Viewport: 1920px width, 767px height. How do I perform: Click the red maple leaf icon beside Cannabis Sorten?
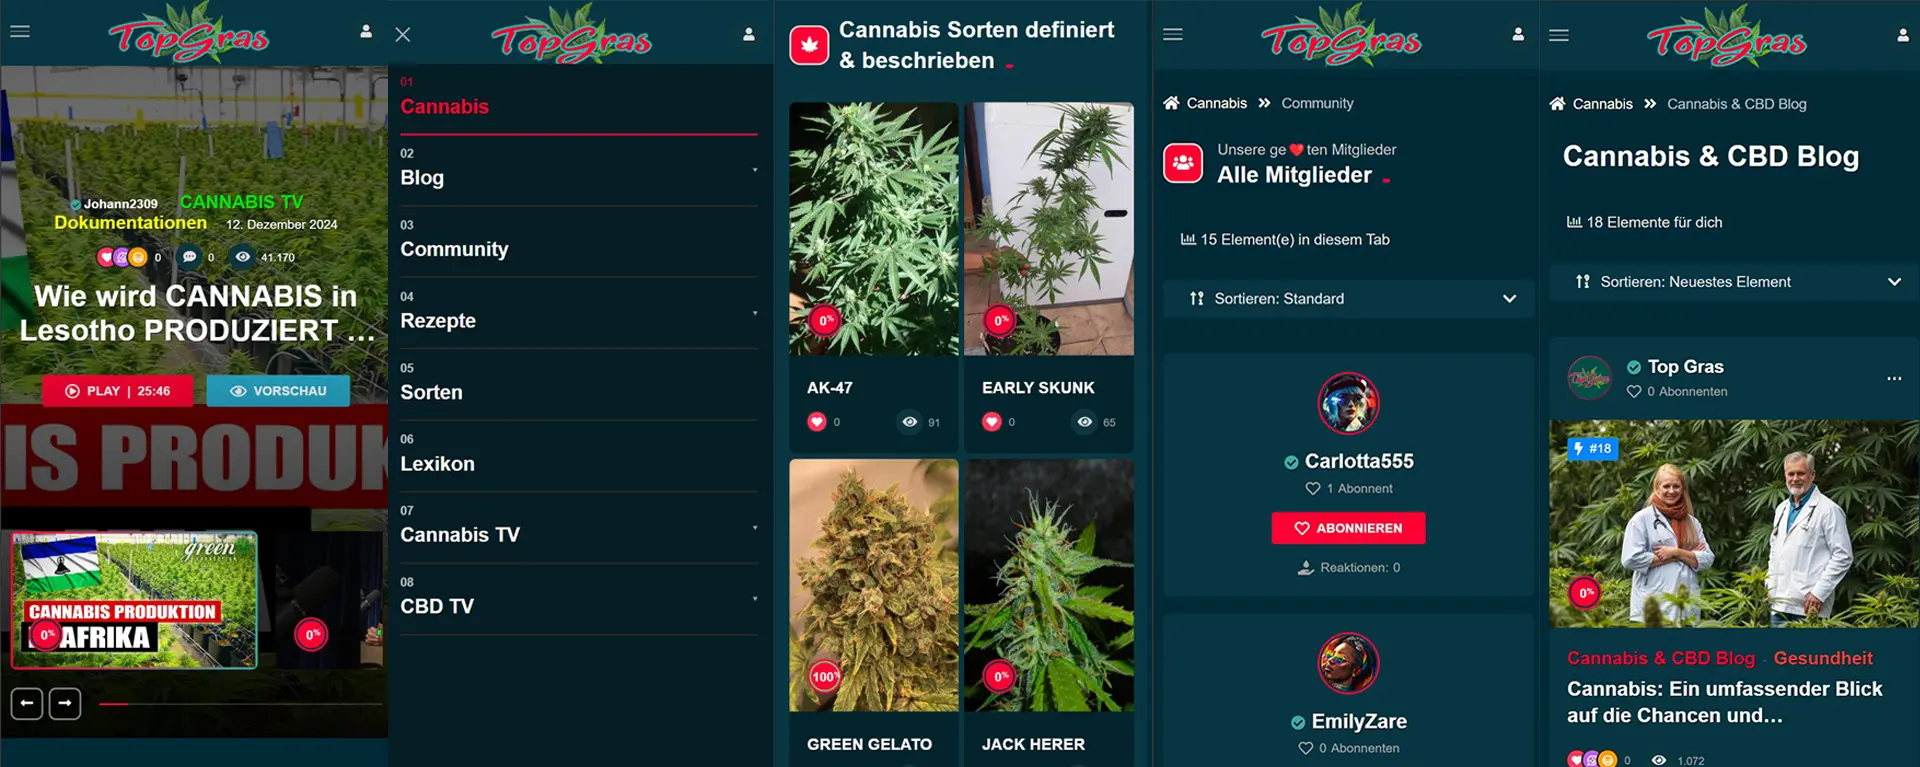[x=809, y=45]
